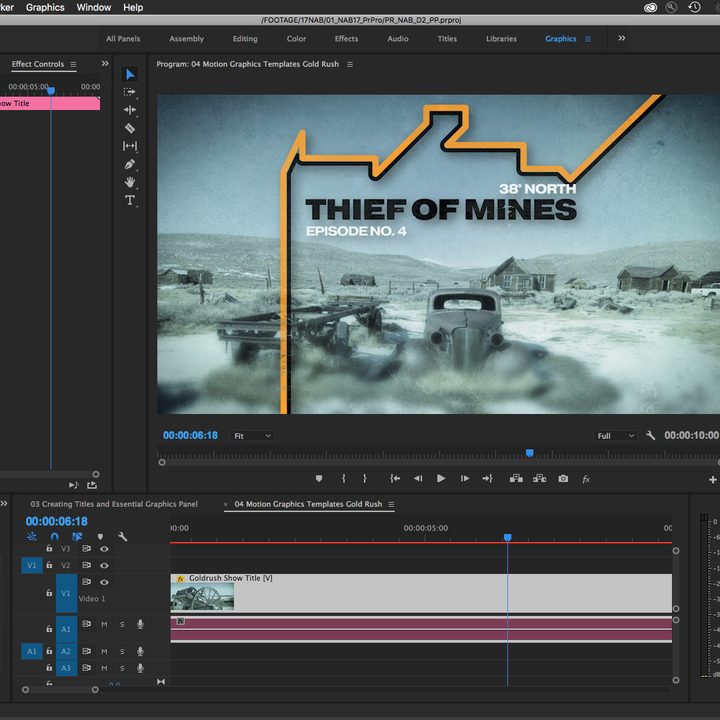Open the Fit zoom level dropdown
The height and width of the screenshot is (720, 720).
(x=252, y=436)
